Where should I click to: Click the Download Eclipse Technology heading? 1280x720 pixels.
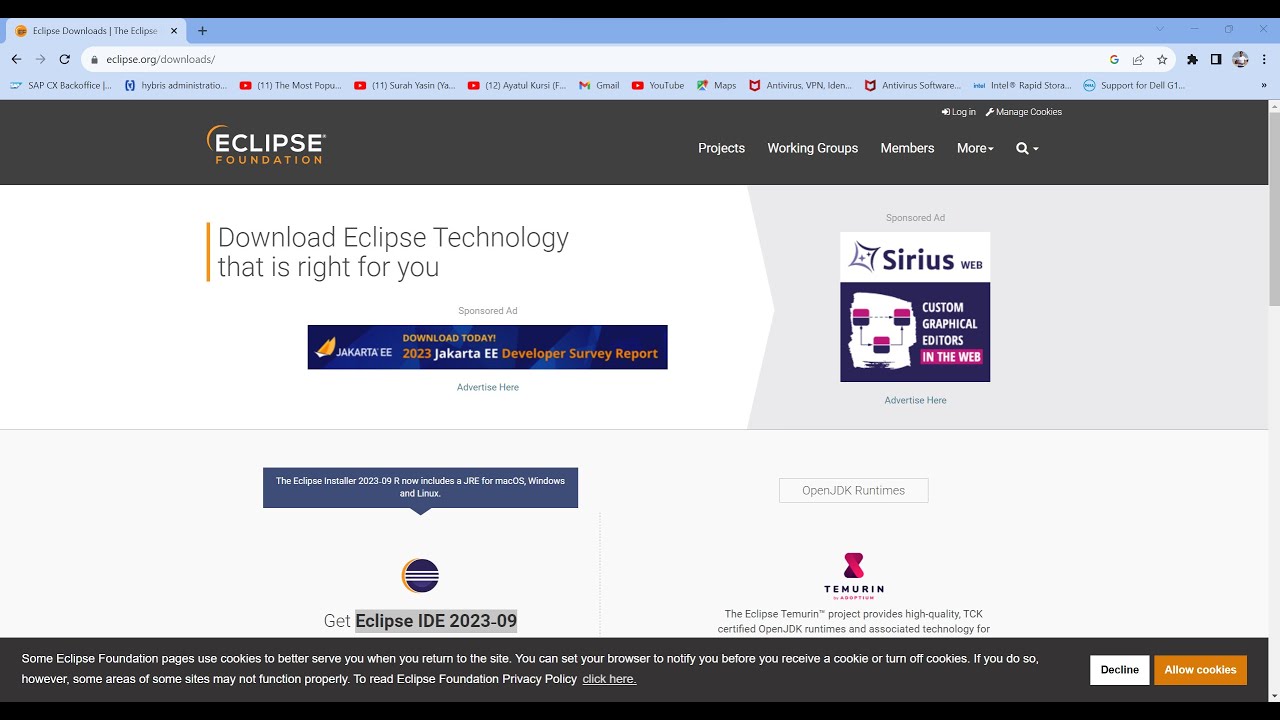[393, 252]
